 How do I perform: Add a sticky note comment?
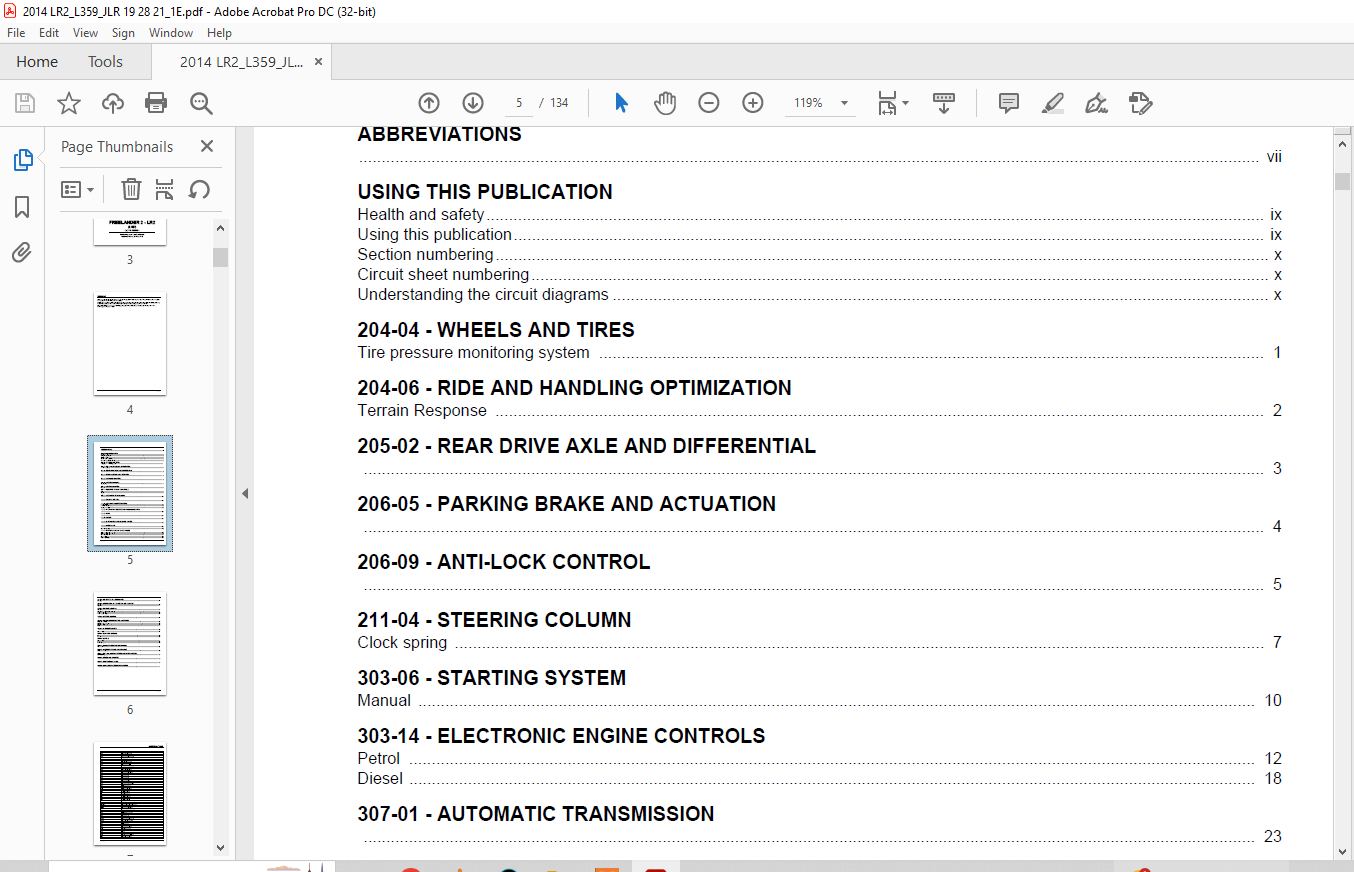click(x=1009, y=103)
